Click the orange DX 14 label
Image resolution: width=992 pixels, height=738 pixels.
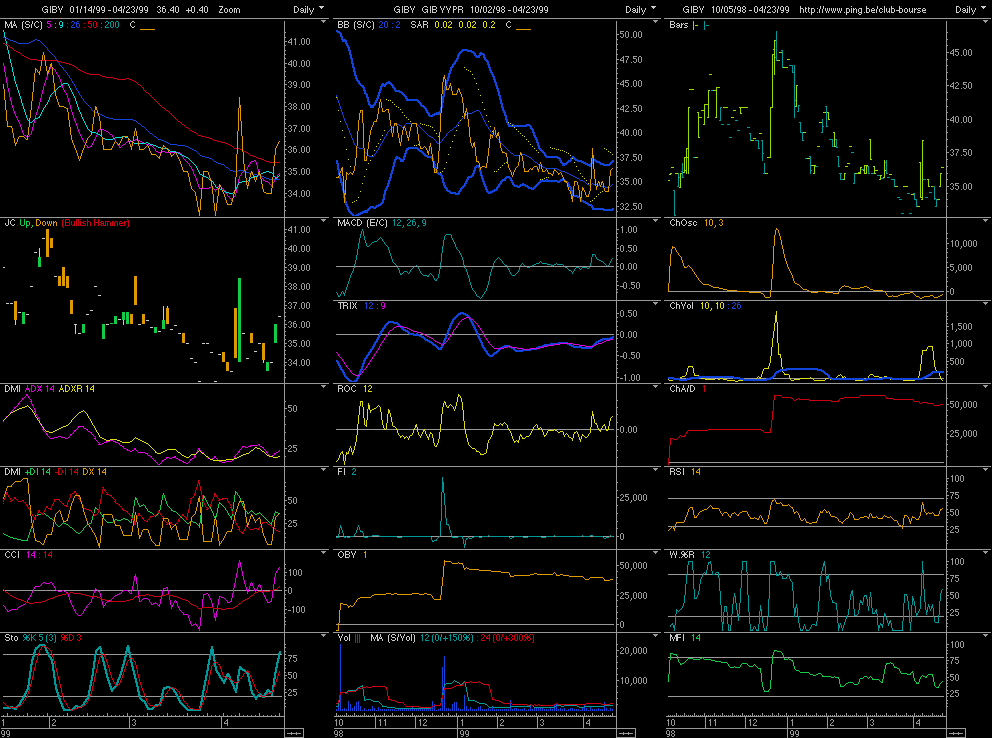[x=94, y=472]
